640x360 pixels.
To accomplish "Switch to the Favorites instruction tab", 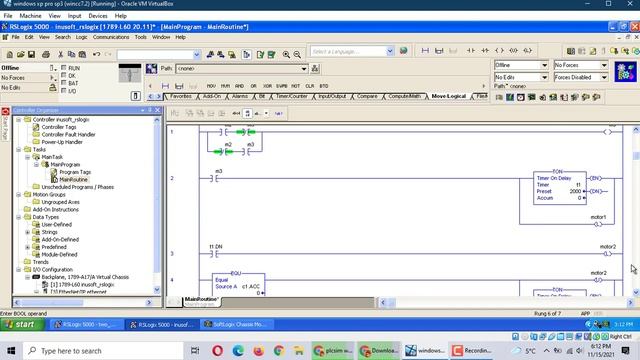I will click(x=180, y=96).
